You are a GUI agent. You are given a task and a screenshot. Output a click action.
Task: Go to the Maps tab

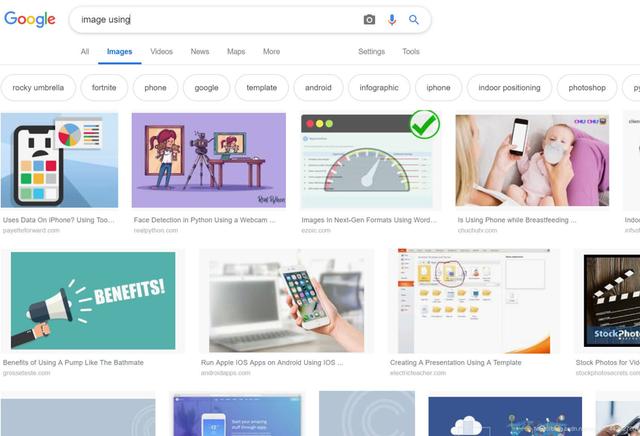(236, 51)
